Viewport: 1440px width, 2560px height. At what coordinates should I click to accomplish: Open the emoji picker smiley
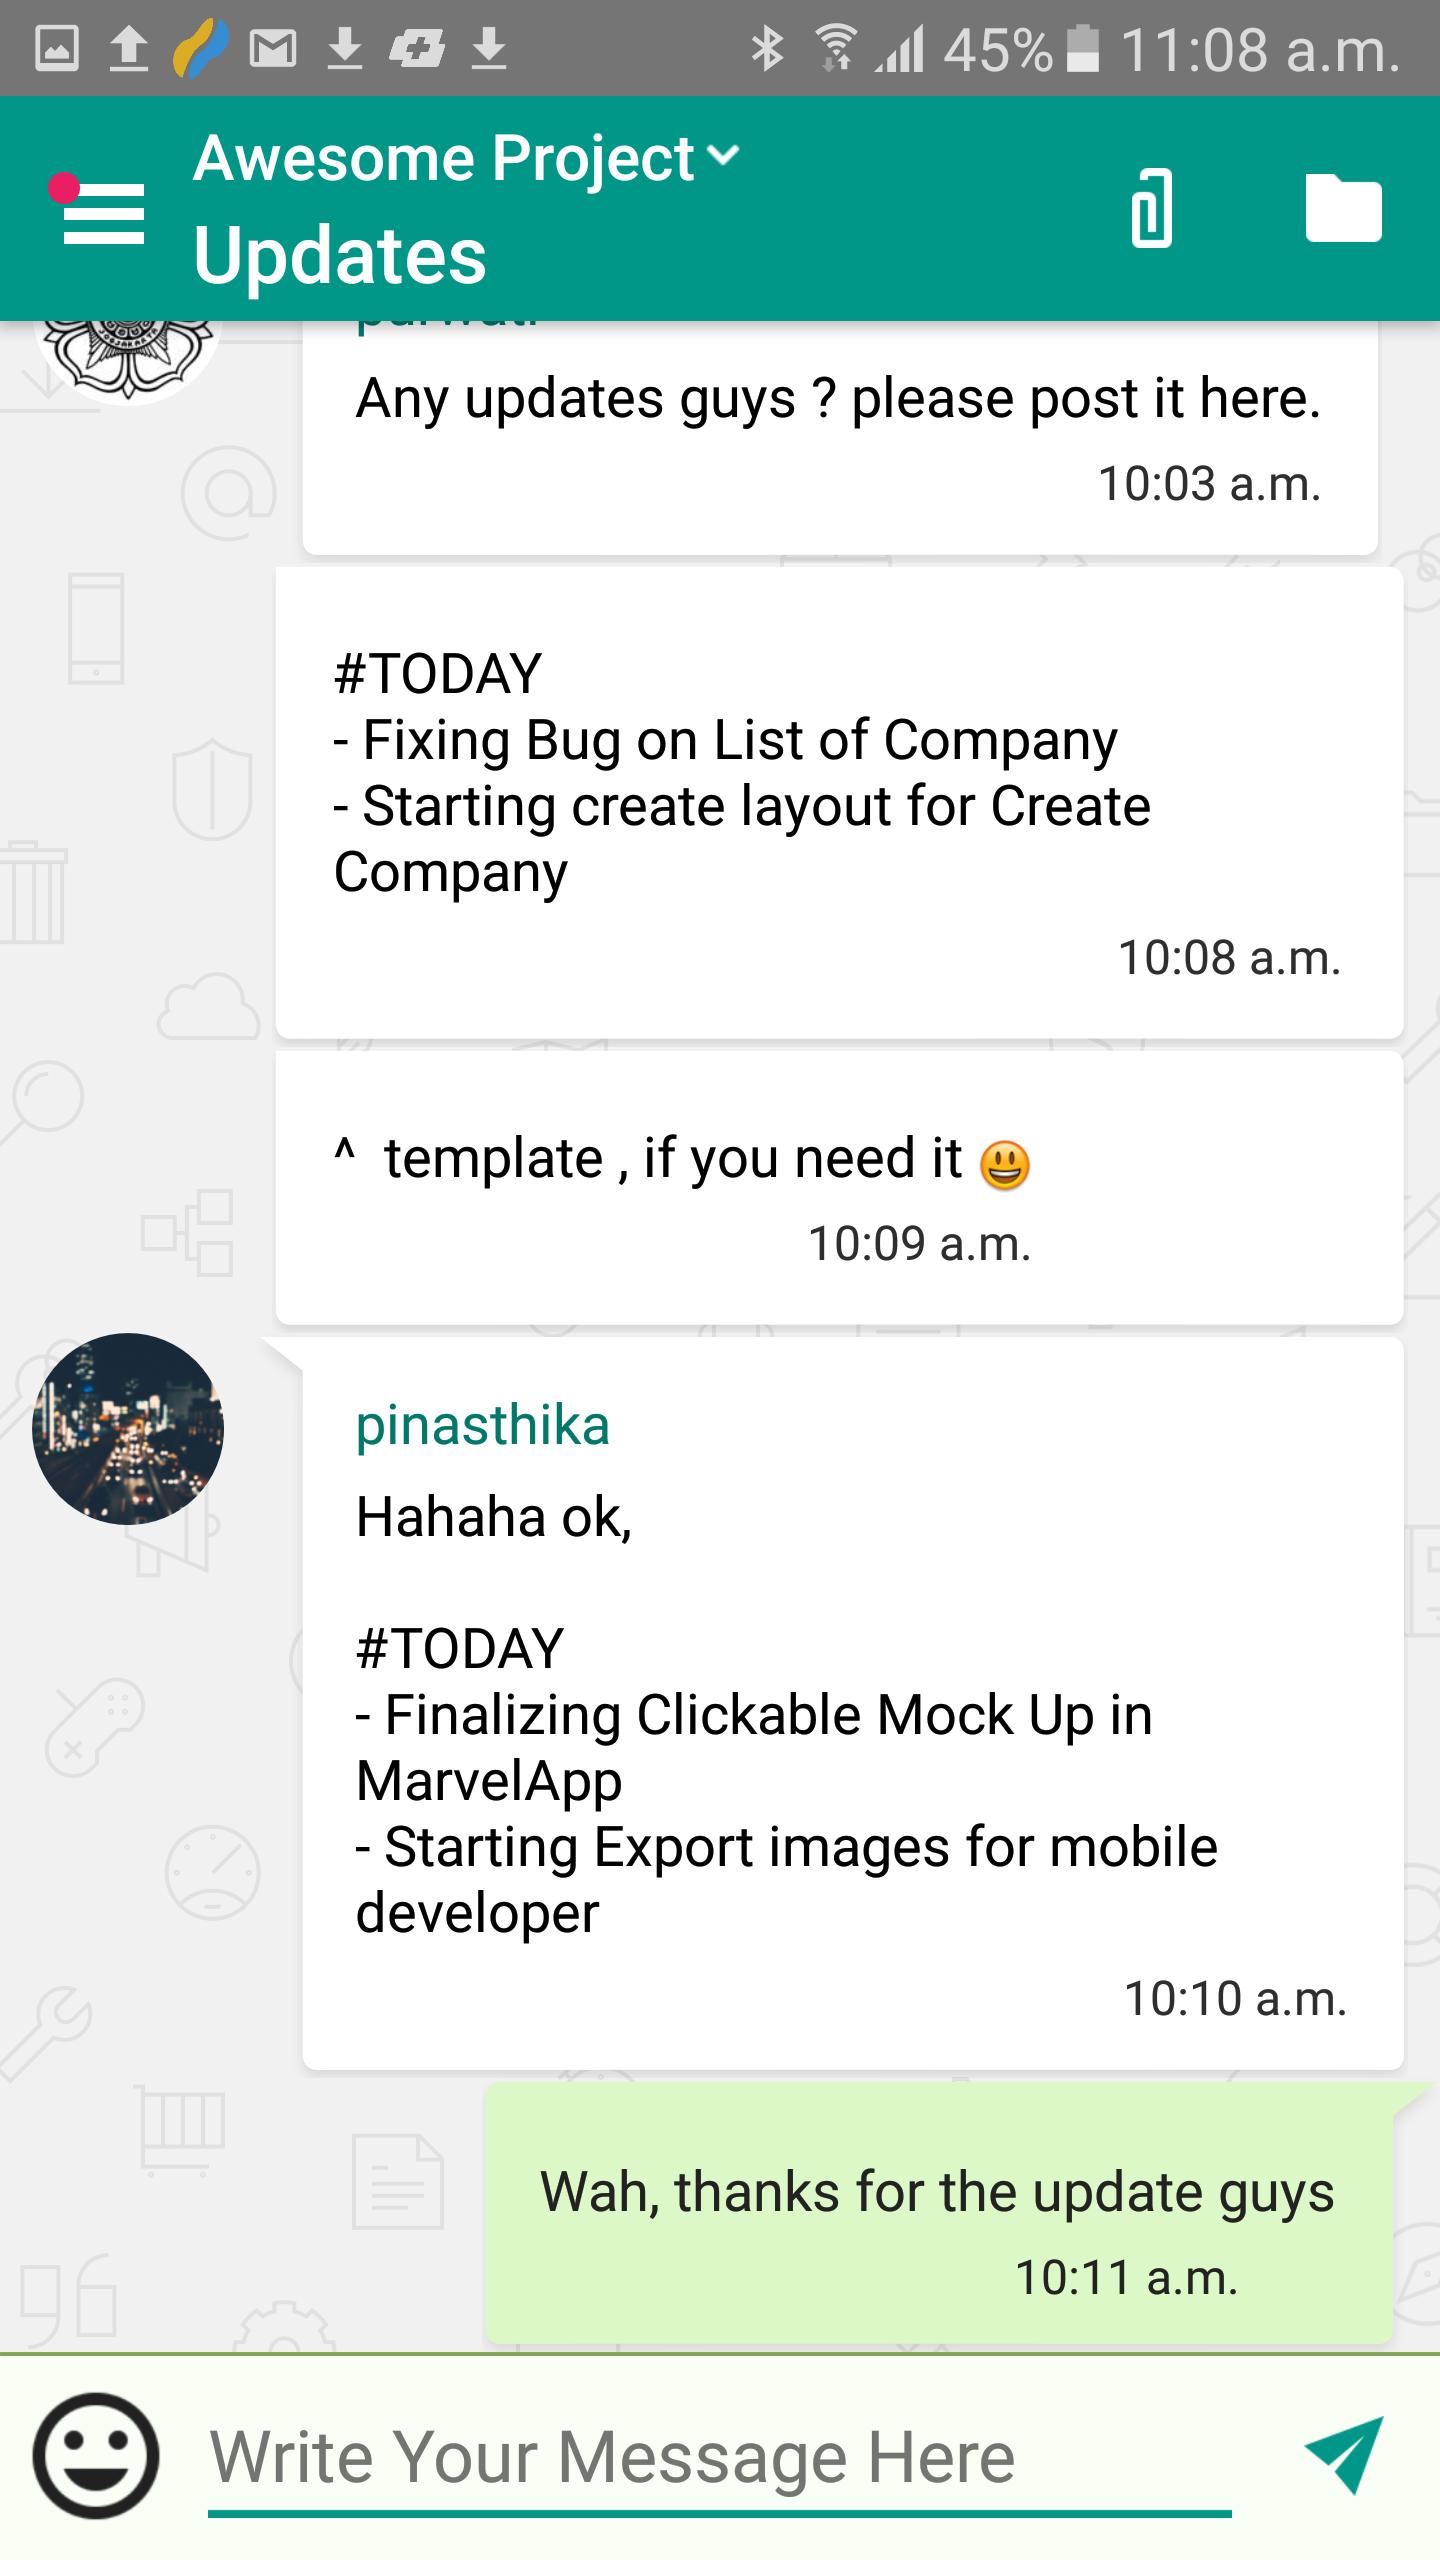pos(96,2455)
